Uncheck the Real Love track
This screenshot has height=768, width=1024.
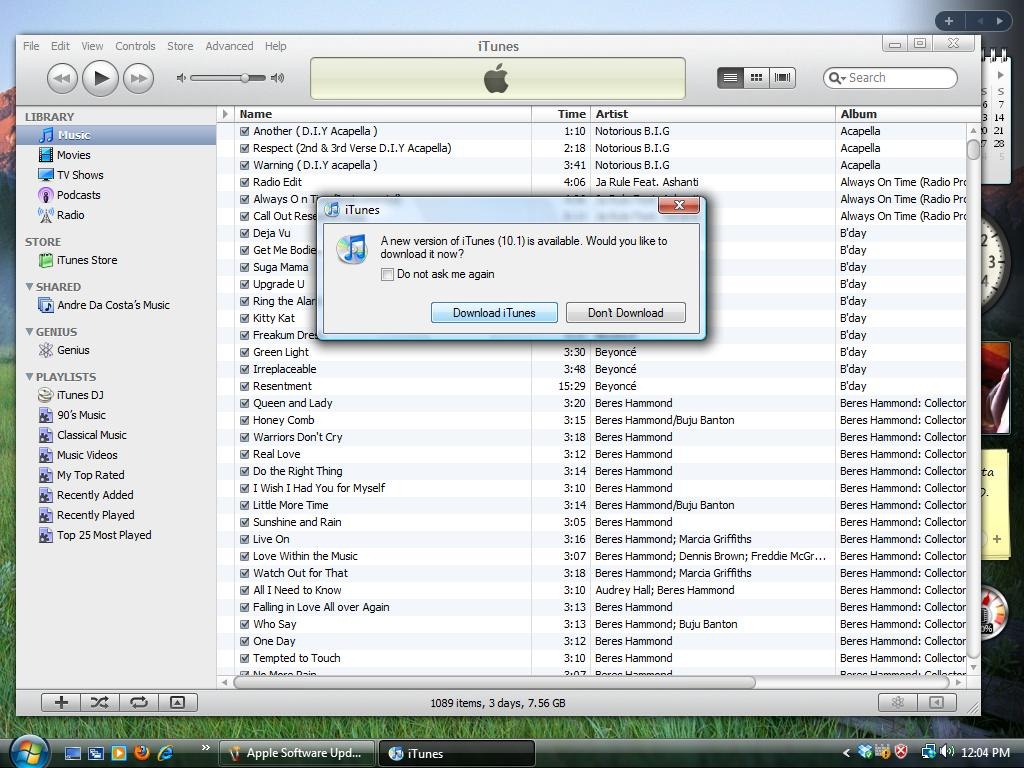[244, 454]
